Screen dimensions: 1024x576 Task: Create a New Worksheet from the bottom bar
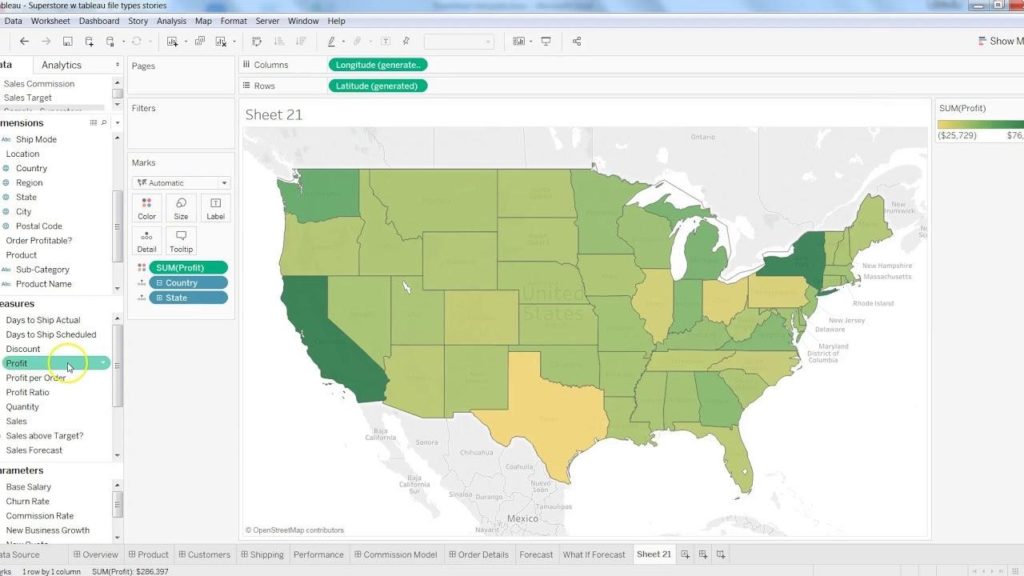[x=686, y=554]
